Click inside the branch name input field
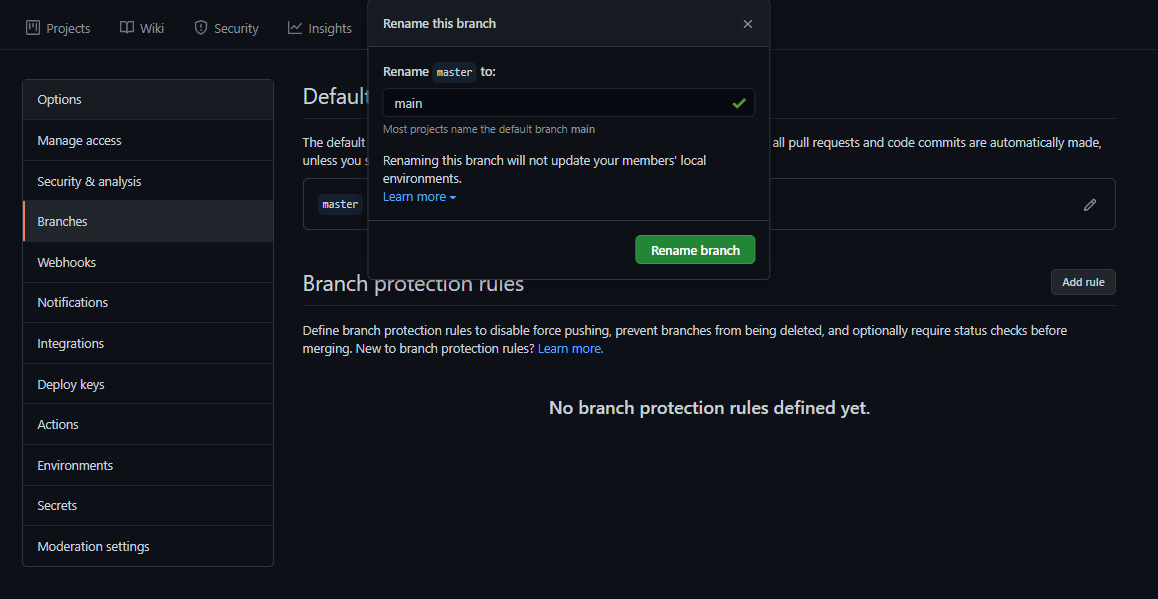Viewport: 1158px width, 599px height. pyautogui.click(x=550, y=102)
